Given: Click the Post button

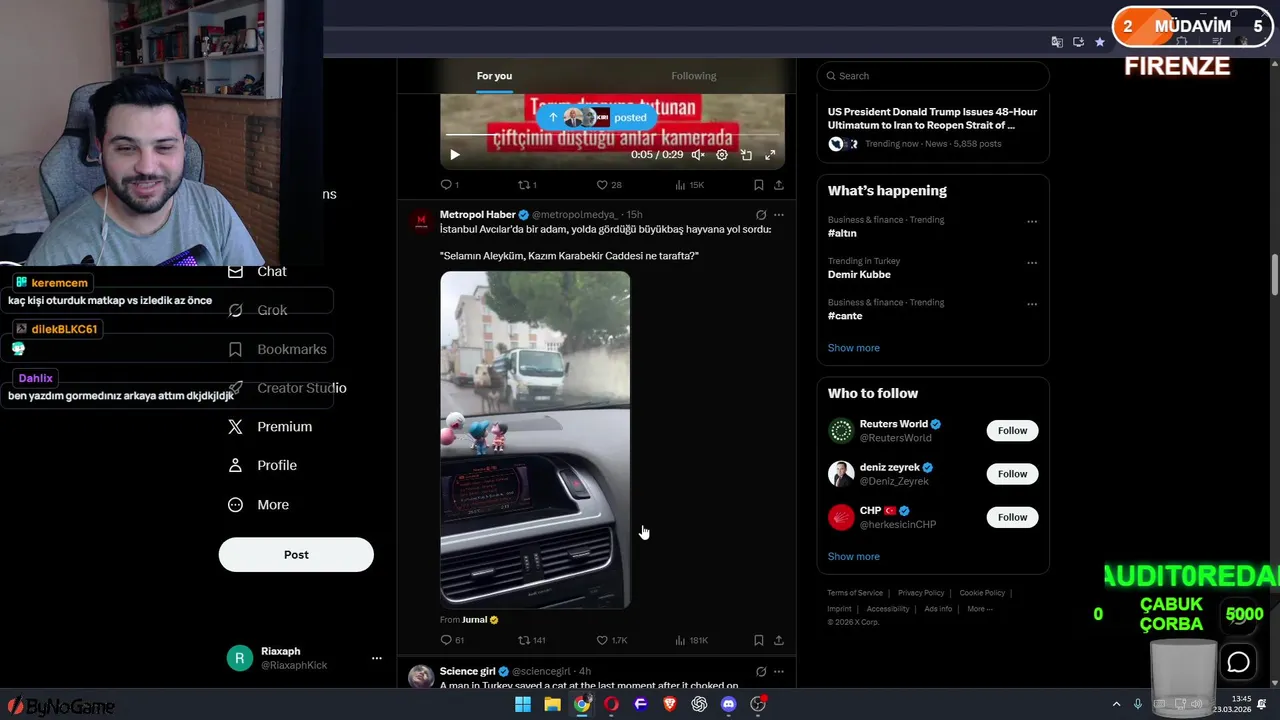Looking at the screenshot, I should pos(296,555).
